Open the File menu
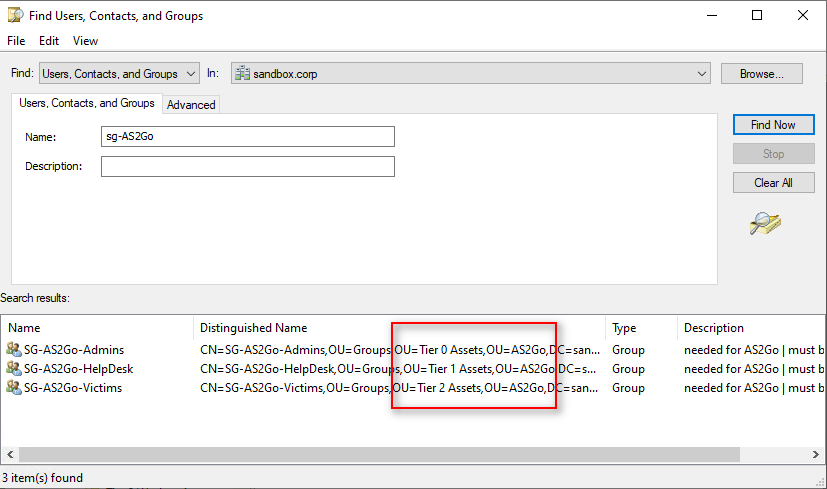Screen dimensions: 827x489 (x=16, y=41)
